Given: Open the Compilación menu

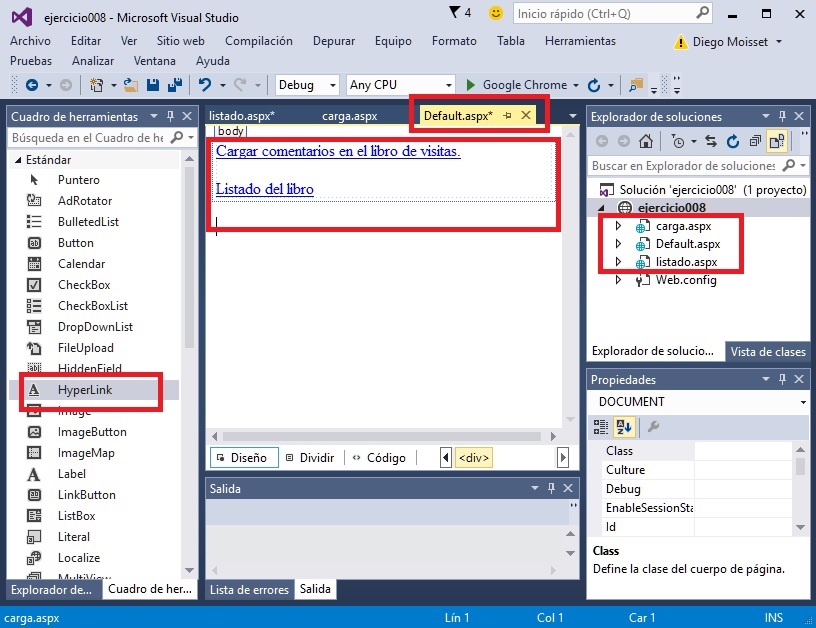Looking at the screenshot, I should (x=259, y=41).
